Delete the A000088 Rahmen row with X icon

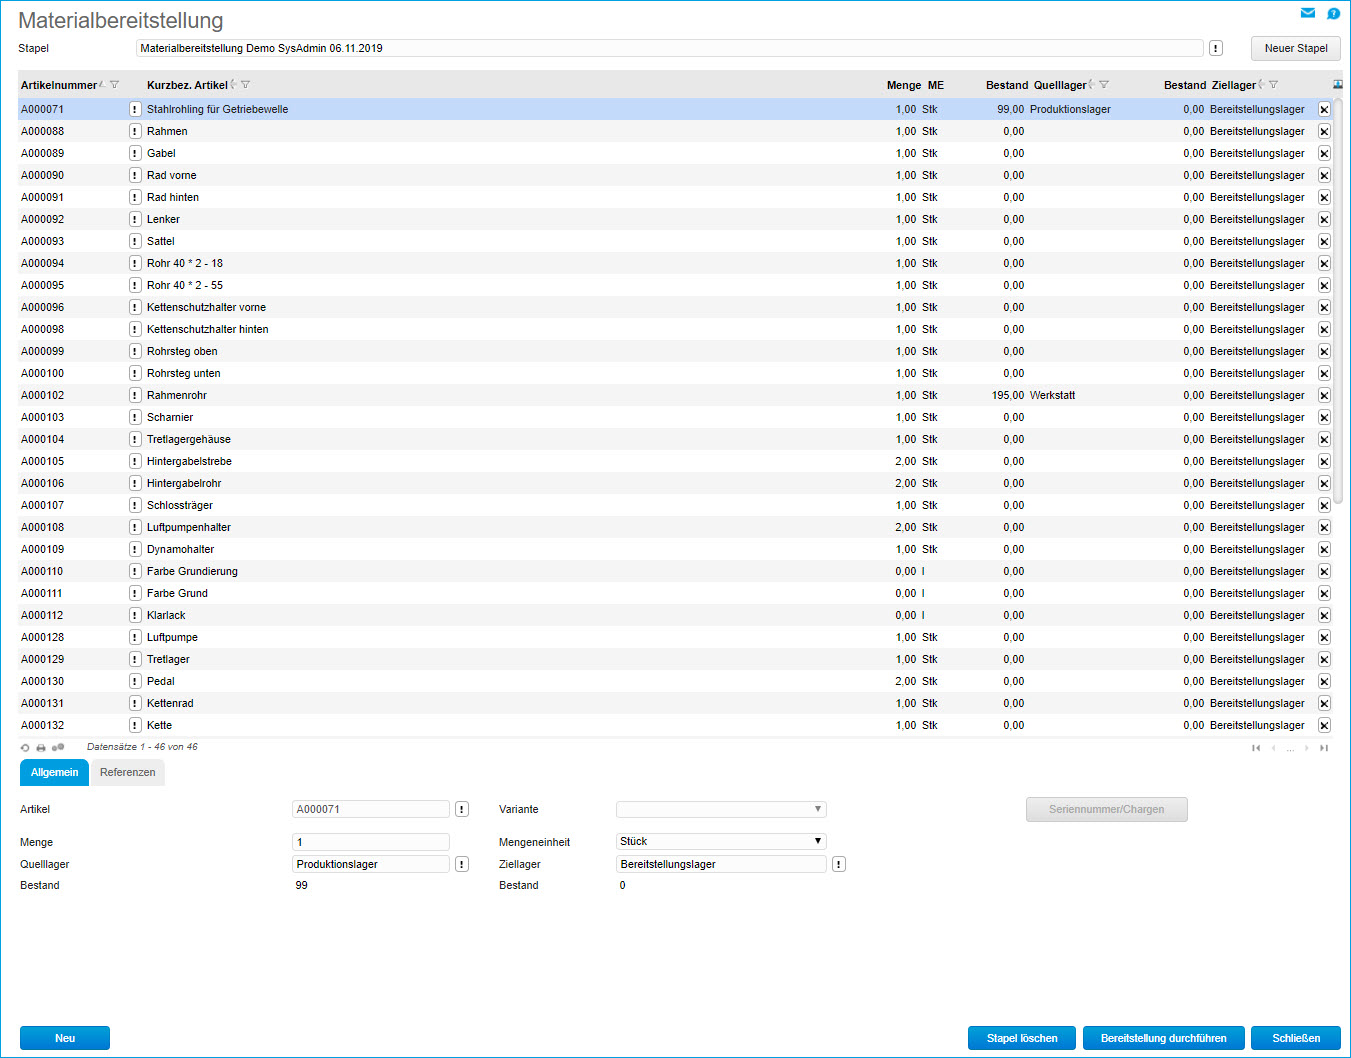coord(1324,131)
